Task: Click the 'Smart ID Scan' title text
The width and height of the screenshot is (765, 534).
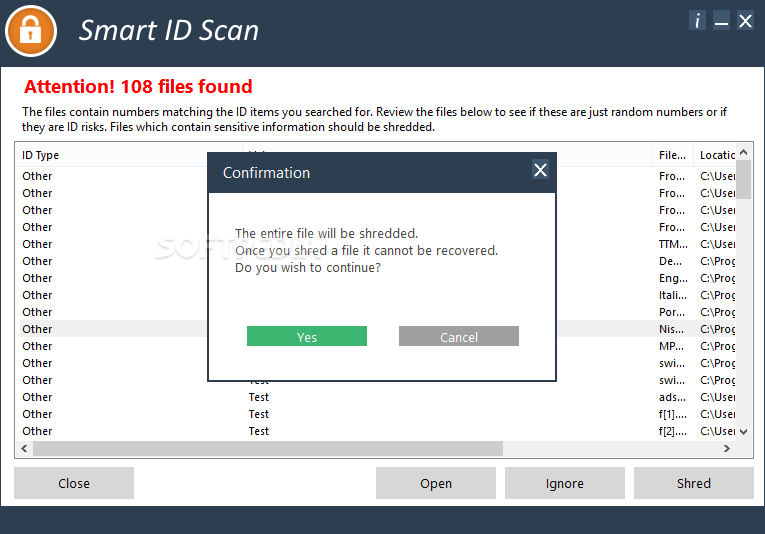Action: tap(169, 31)
